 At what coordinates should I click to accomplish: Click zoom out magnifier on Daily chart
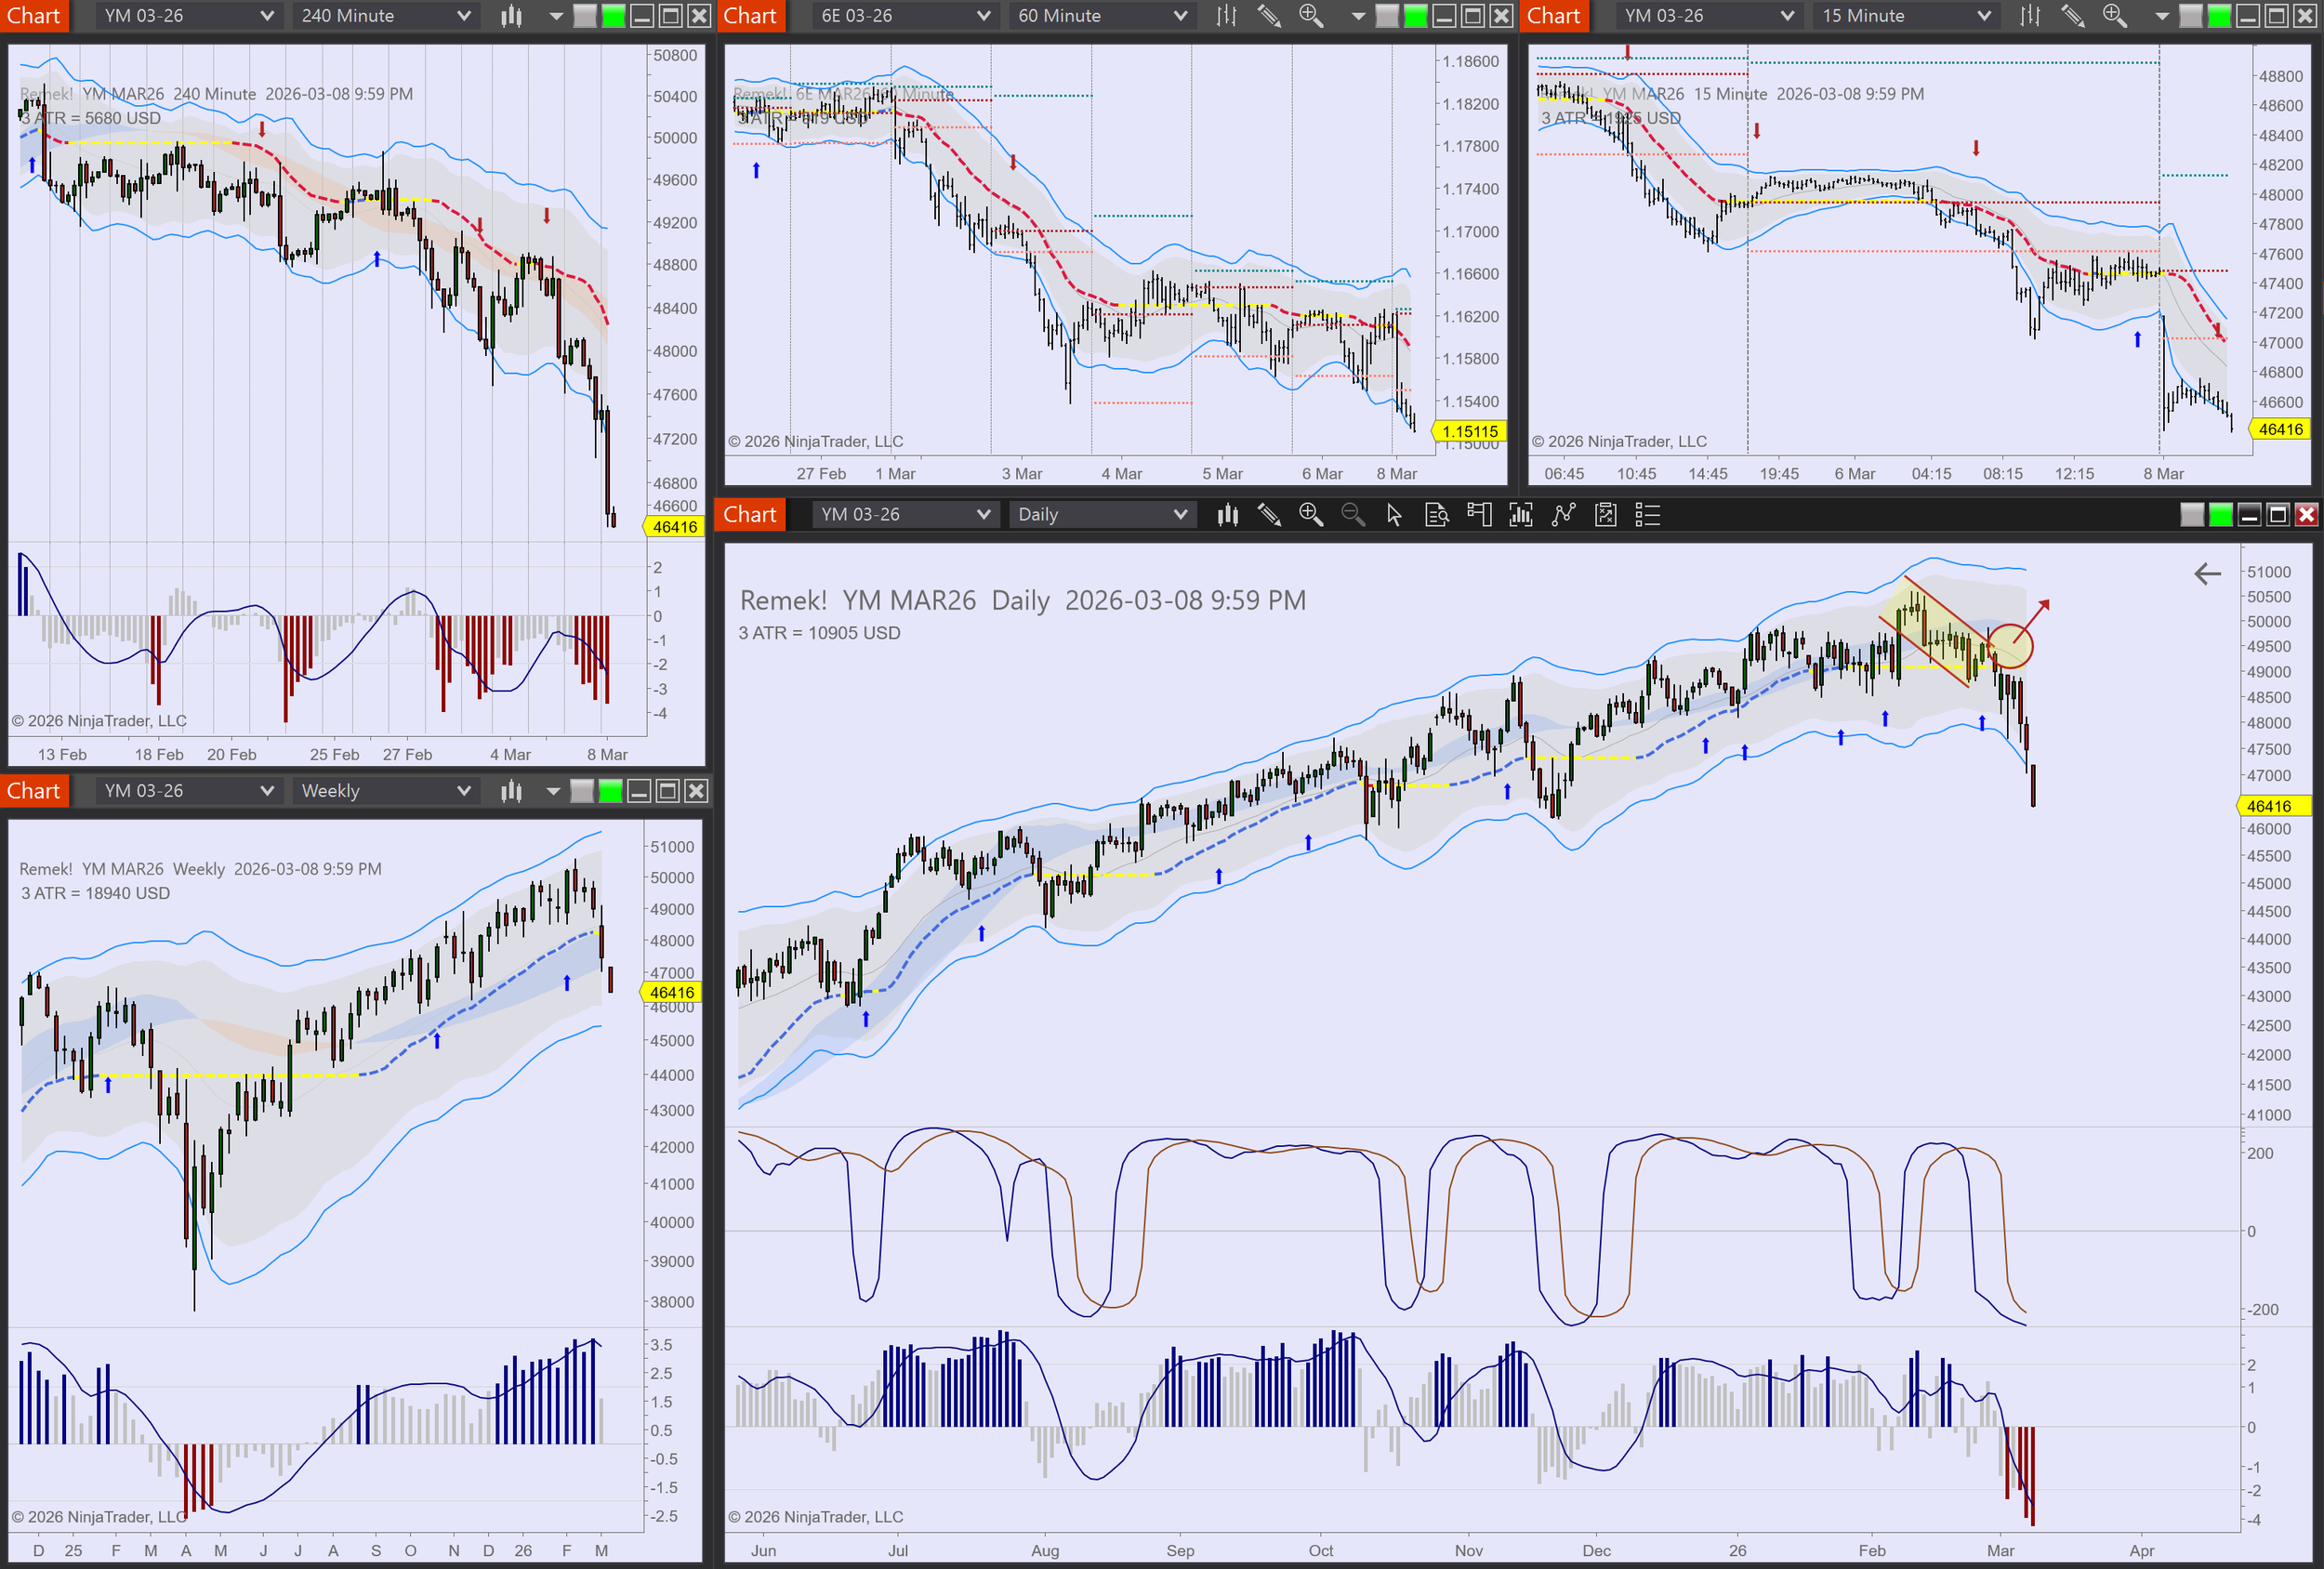(1352, 515)
